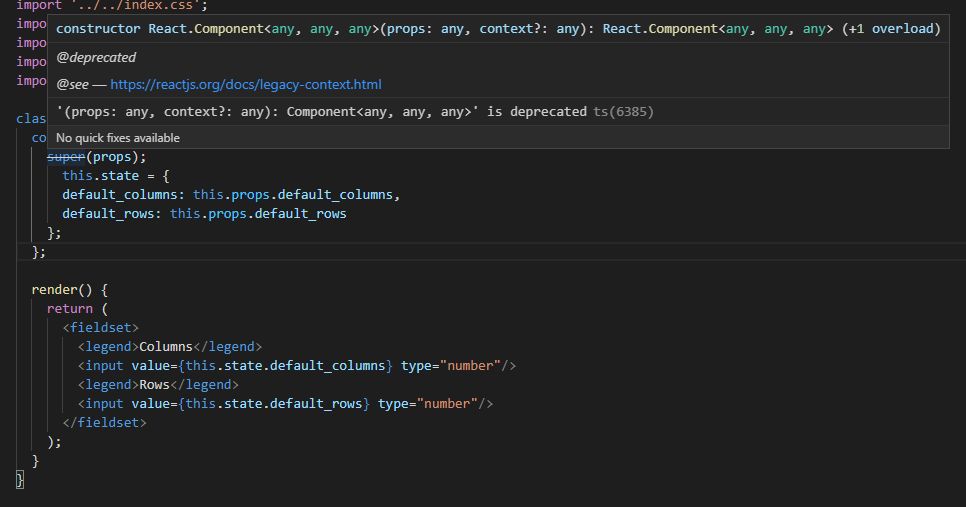The height and width of the screenshot is (507, 966).
Task: Click the @deprecated tag in tooltip
Action: pyautogui.click(x=96, y=57)
